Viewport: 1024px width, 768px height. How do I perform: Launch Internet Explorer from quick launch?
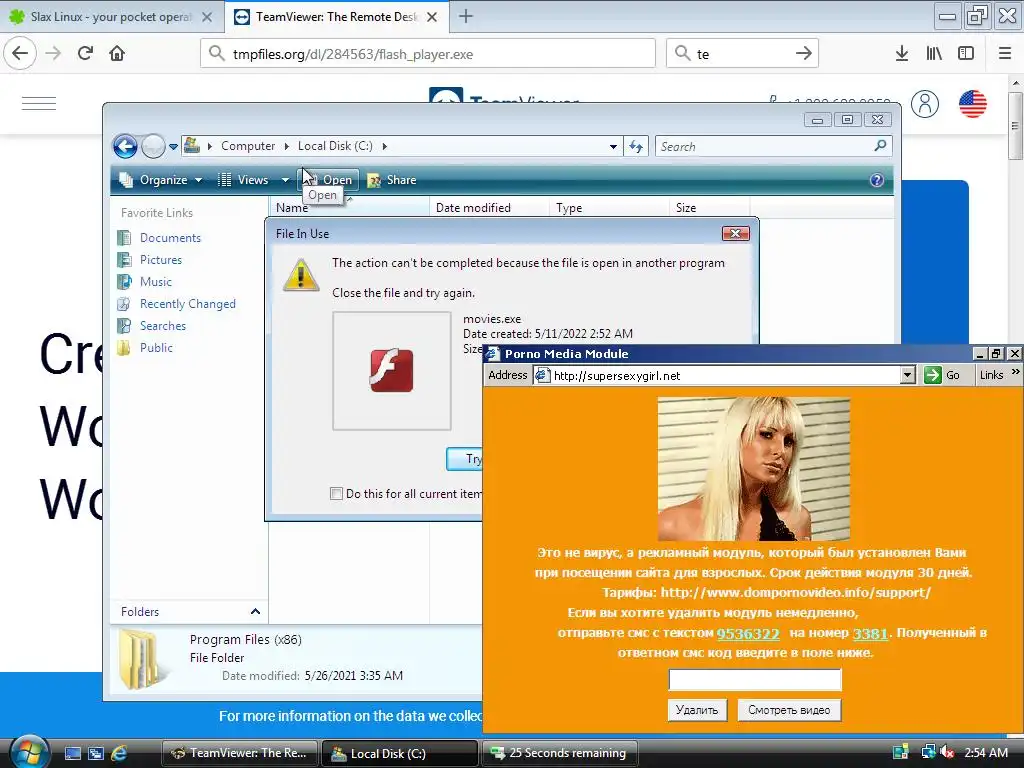click(119, 754)
